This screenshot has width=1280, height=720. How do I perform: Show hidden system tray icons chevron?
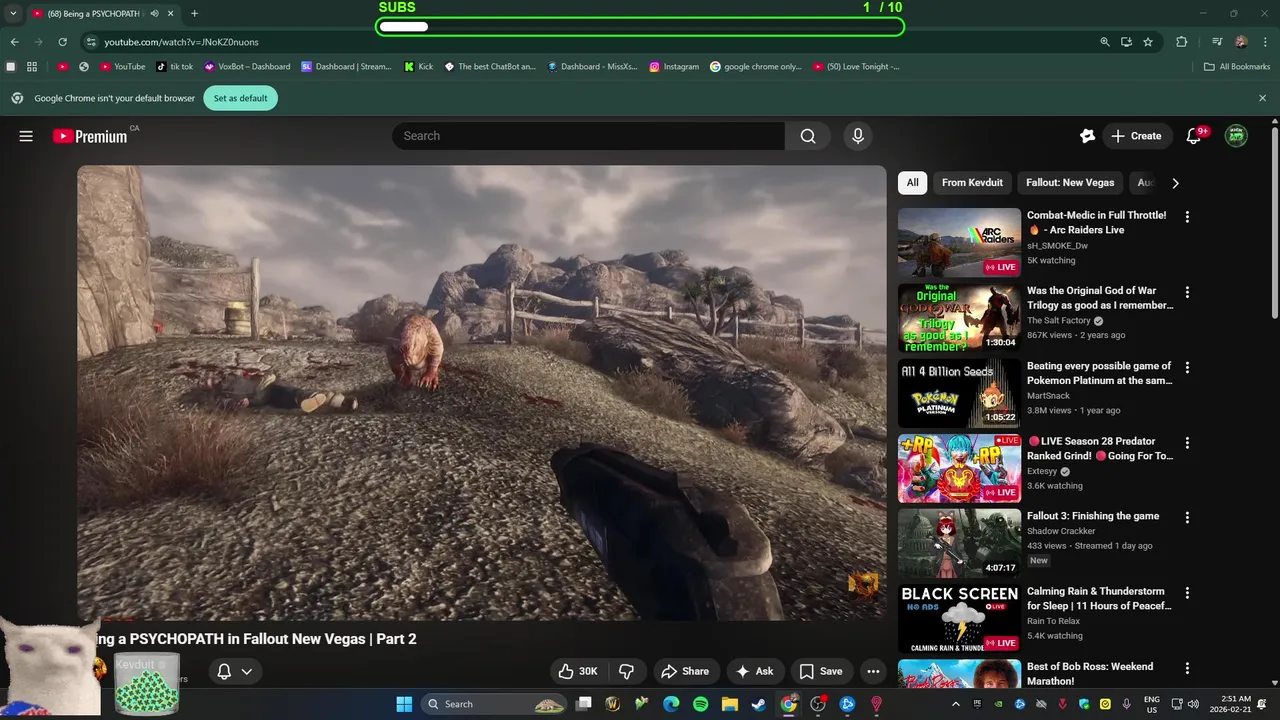pos(955,704)
